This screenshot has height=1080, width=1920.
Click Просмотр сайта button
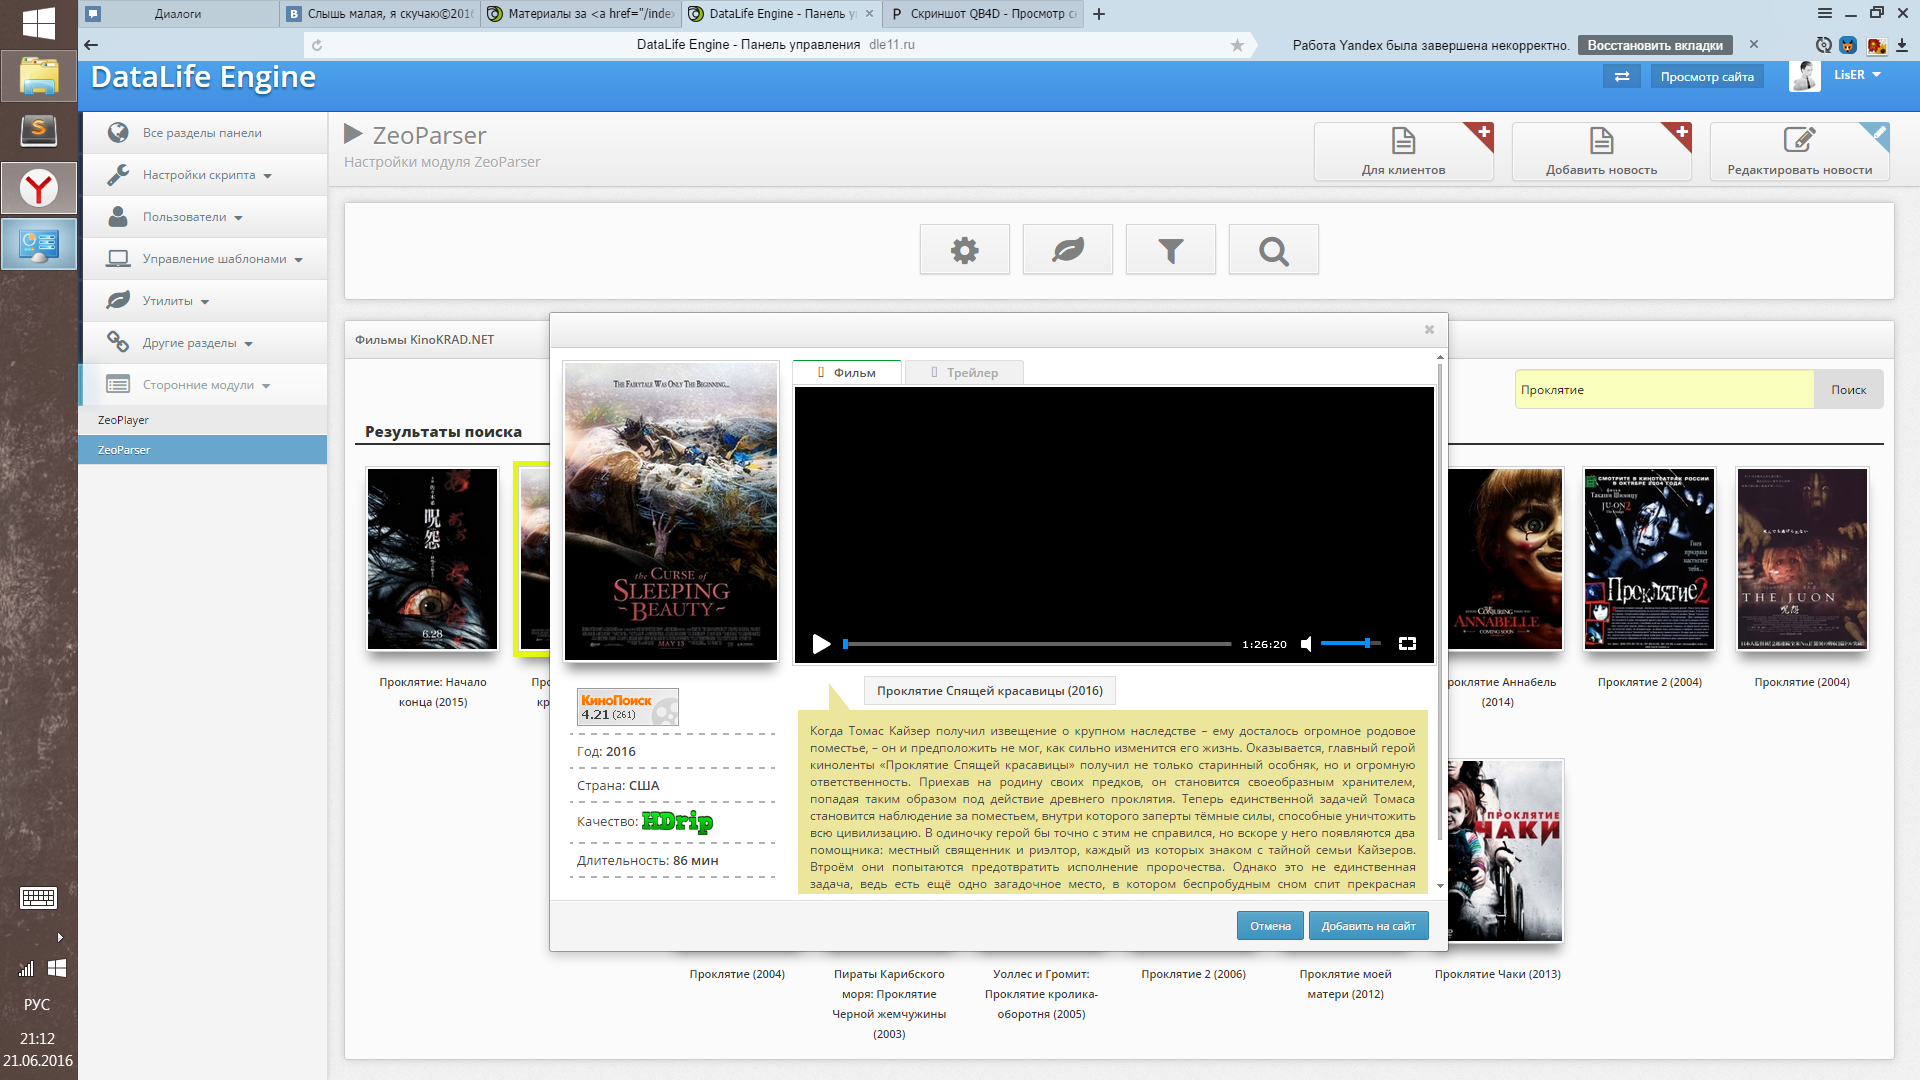pyautogui.click(x=1707, y=77)
